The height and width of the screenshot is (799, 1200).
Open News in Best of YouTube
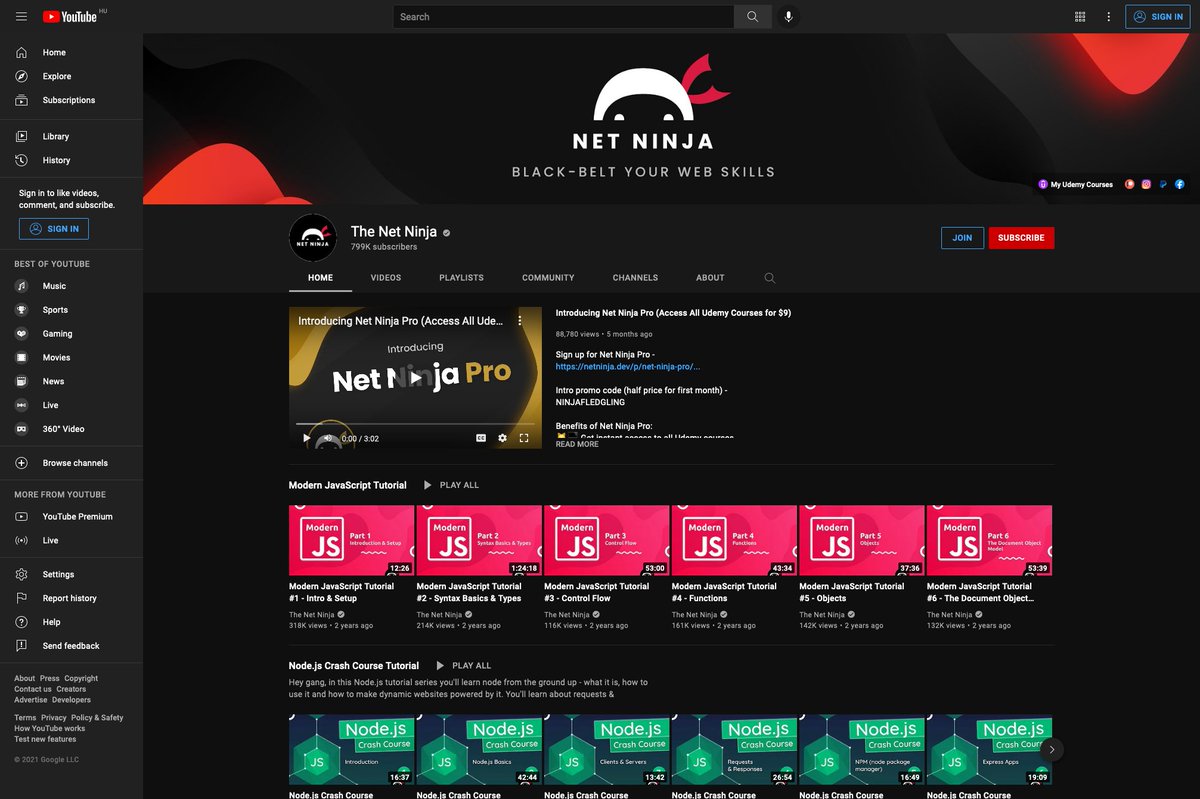coord(71,382)
